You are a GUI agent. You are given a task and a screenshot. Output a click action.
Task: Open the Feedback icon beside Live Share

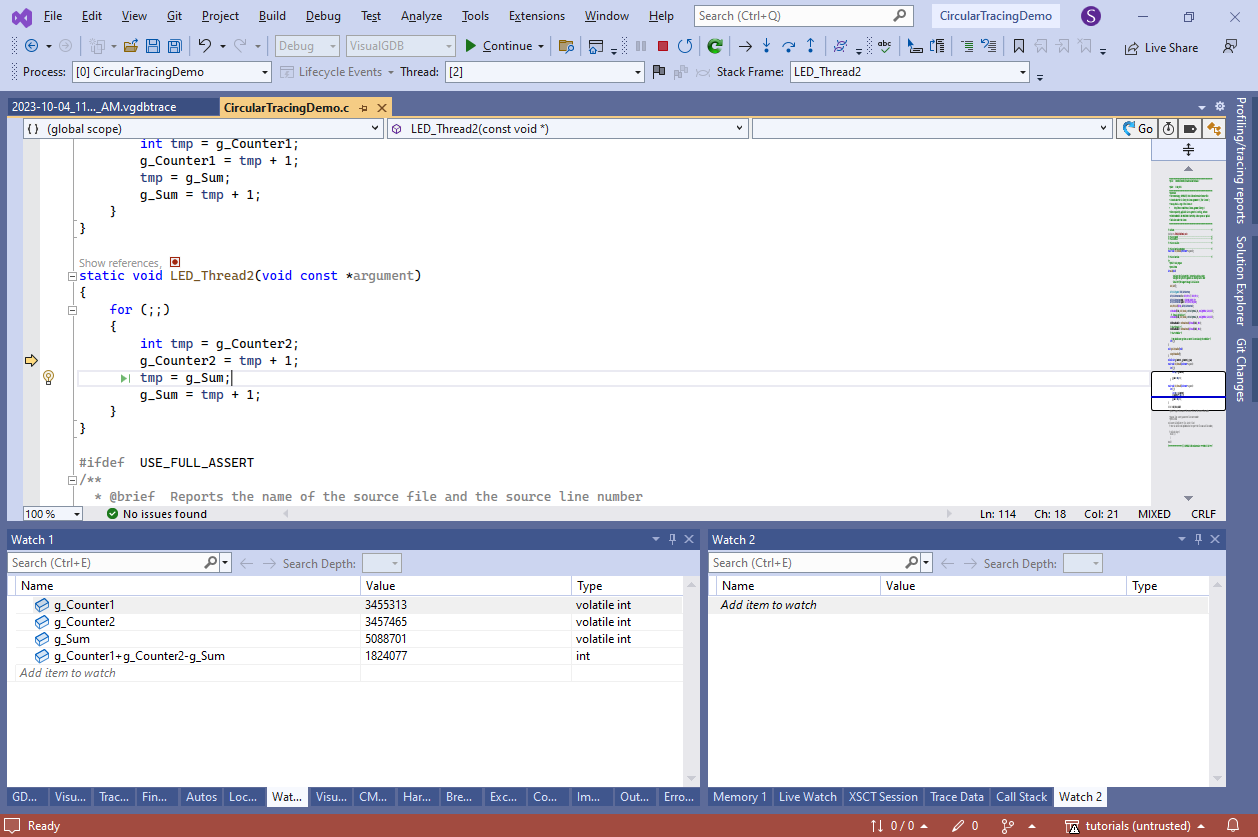pyautogui.click(x=1230, y=47)
